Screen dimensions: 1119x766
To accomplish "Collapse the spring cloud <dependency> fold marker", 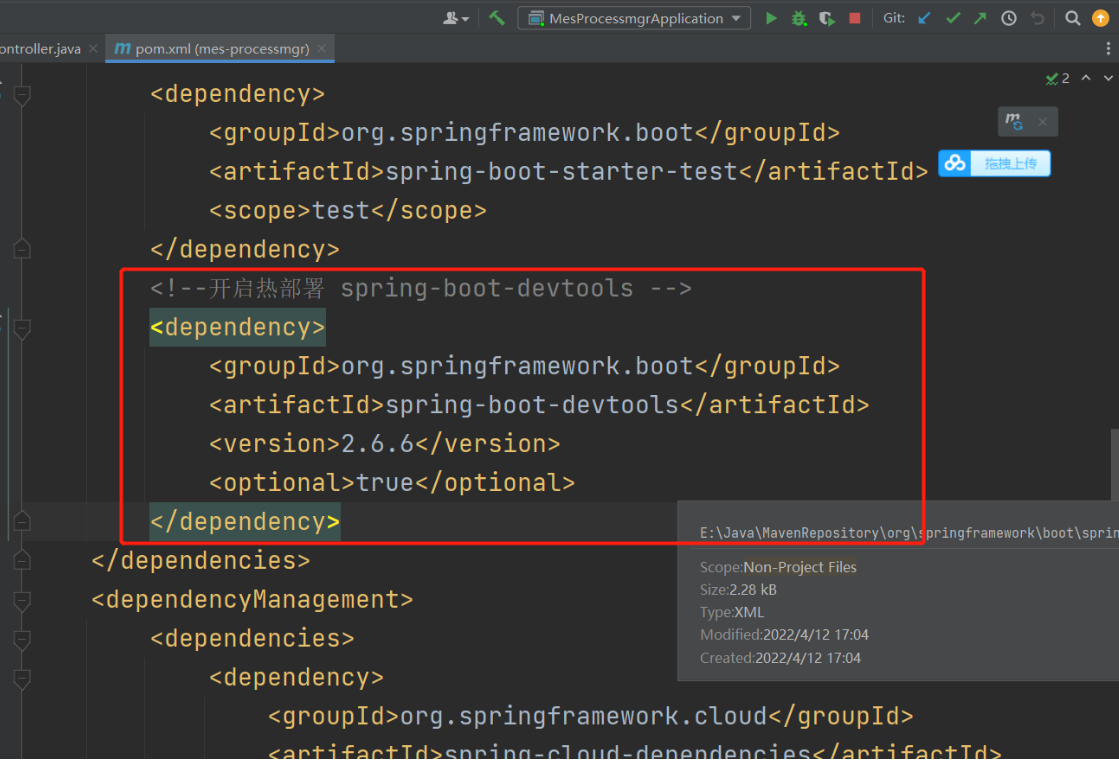I will tap(22, 677).
